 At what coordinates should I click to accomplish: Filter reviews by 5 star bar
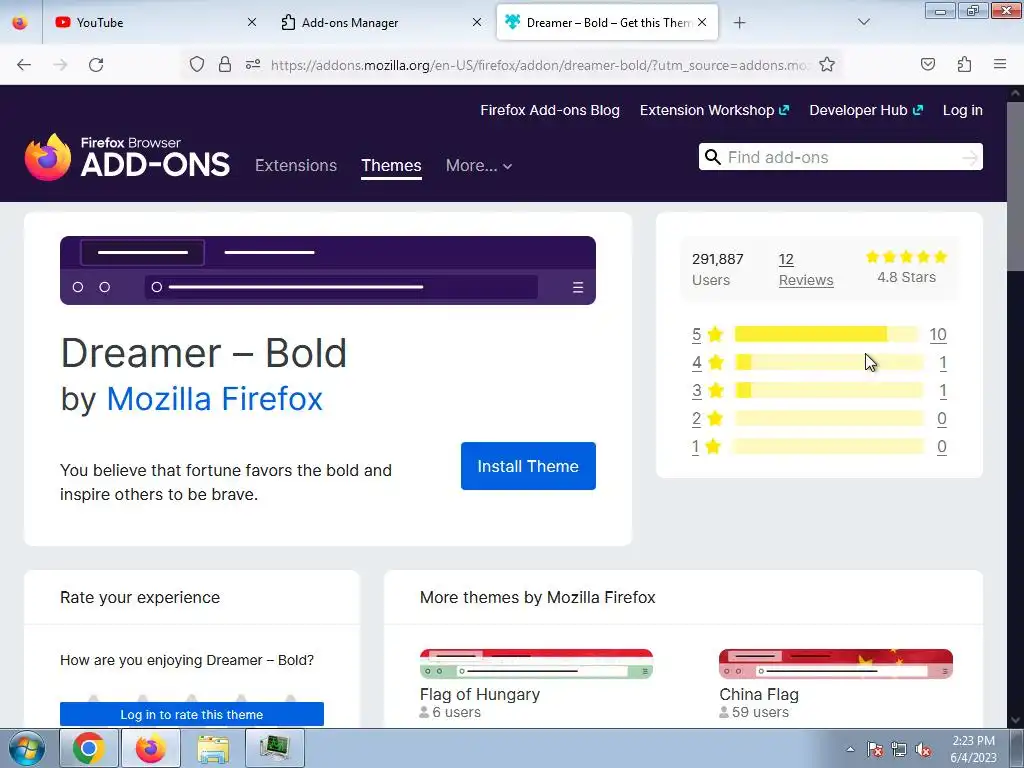click(829, 334)
